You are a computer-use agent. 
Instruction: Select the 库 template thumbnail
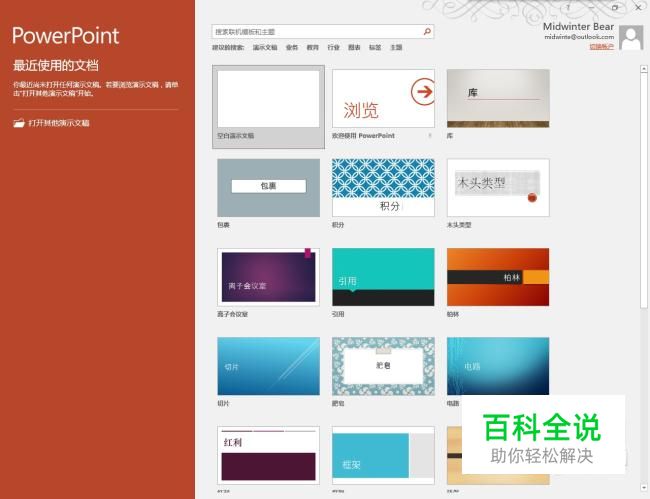click(x=498, y=99)
